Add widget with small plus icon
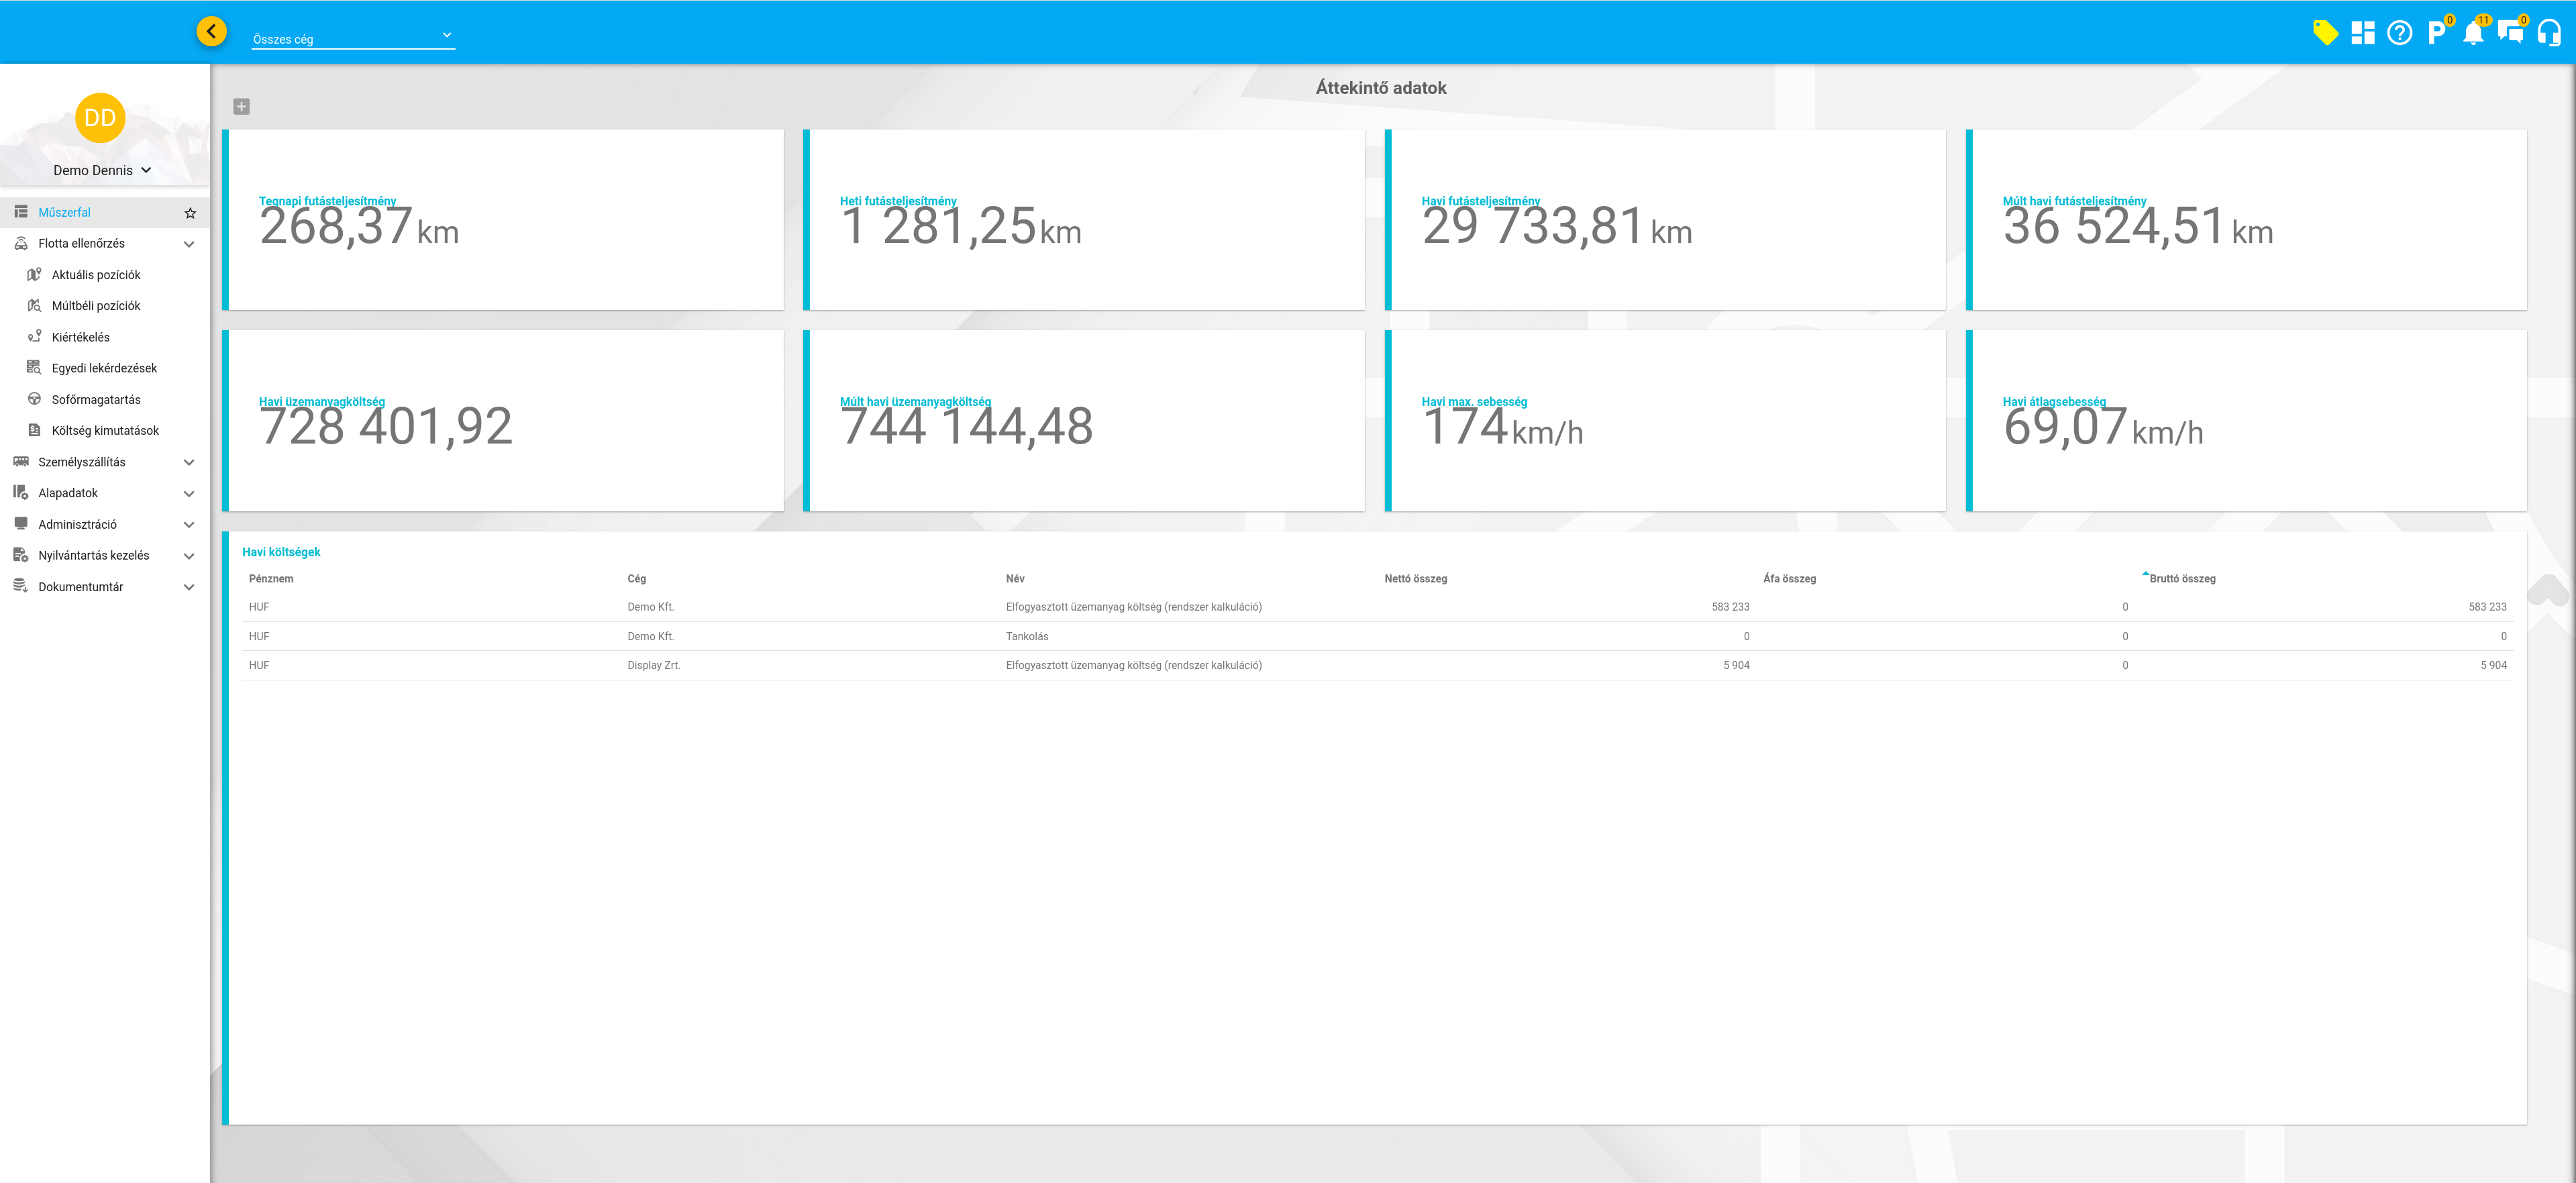 click(241, 107)
